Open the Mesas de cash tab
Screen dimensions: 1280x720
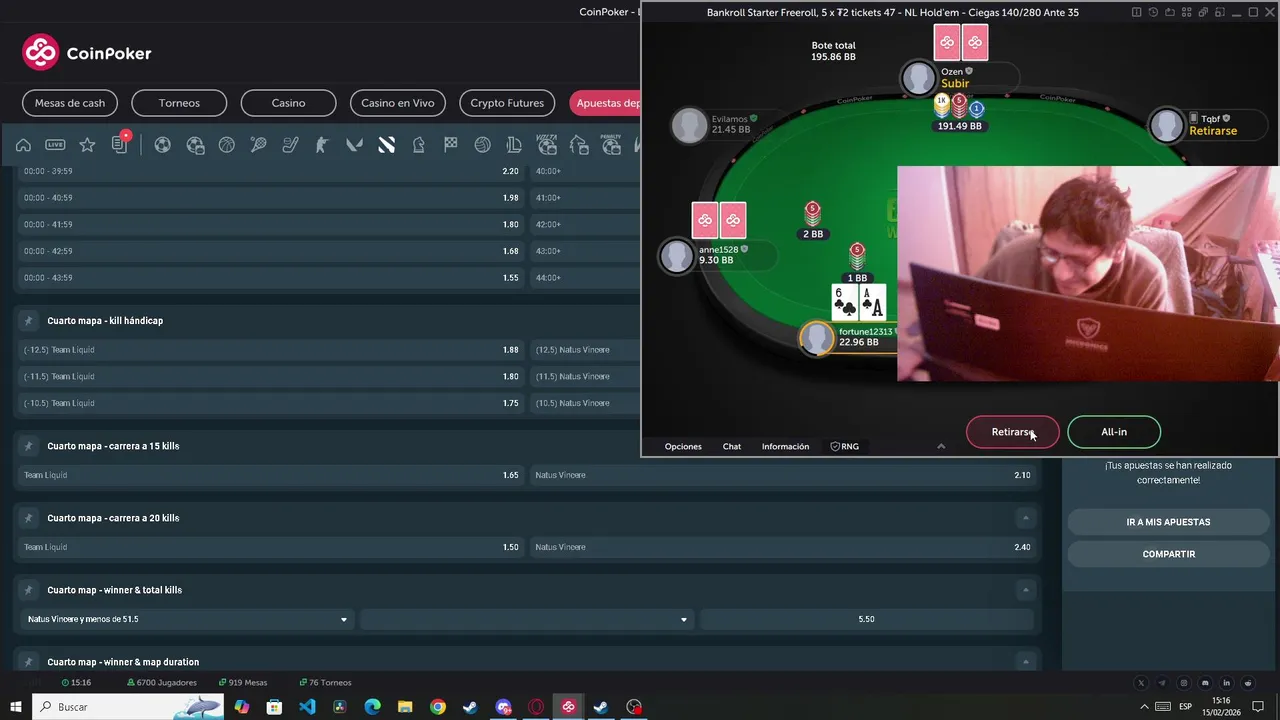click(70, 103)
